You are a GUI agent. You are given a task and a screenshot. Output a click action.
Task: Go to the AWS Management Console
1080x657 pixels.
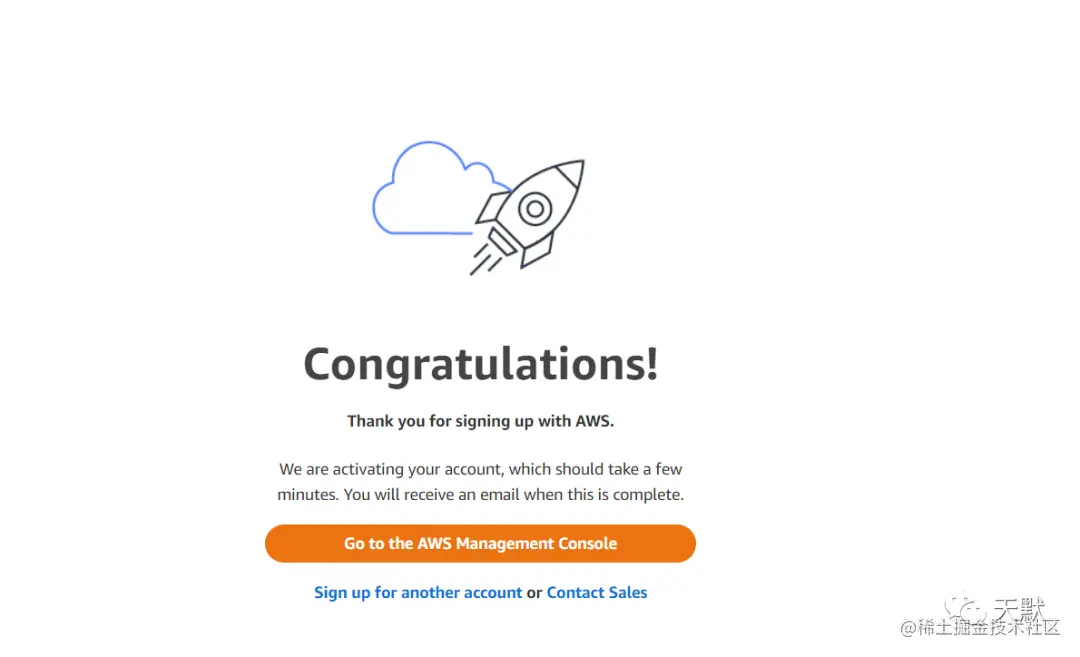click(480, 543)
